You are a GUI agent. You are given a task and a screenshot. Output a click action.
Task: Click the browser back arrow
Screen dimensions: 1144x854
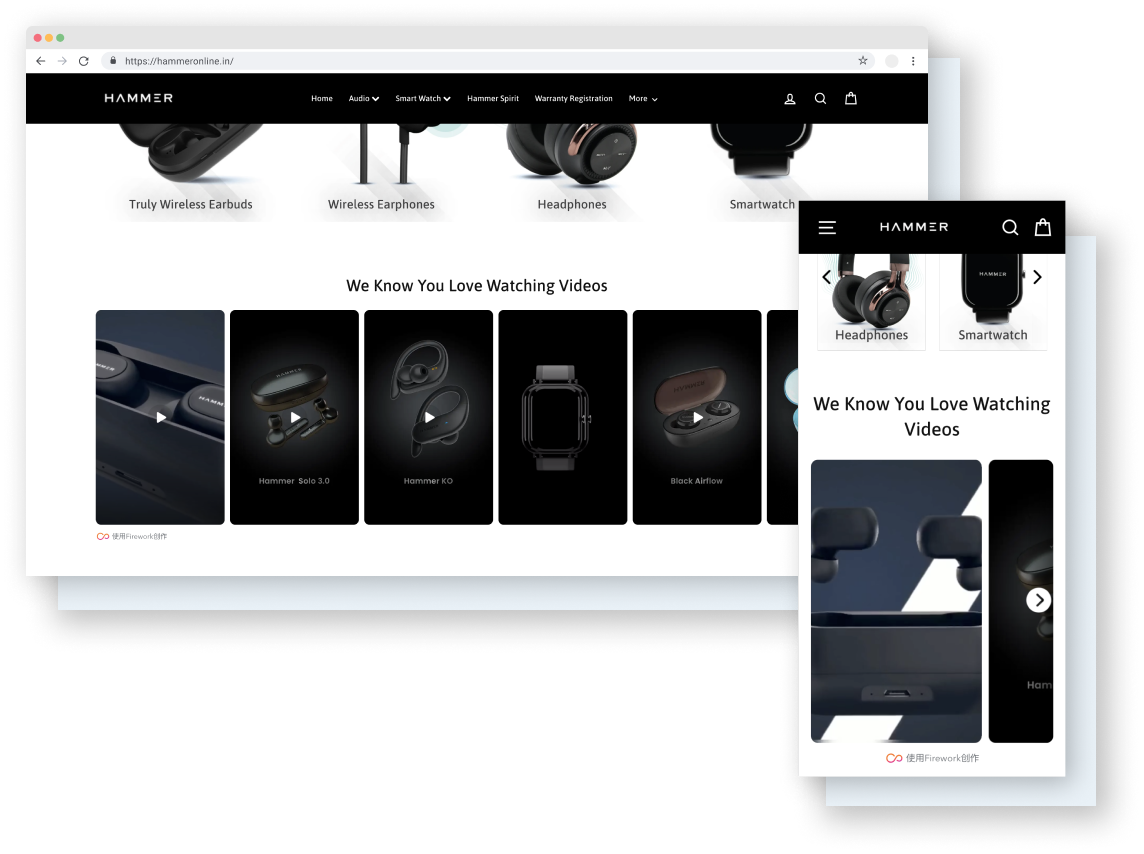click(41, 61)
